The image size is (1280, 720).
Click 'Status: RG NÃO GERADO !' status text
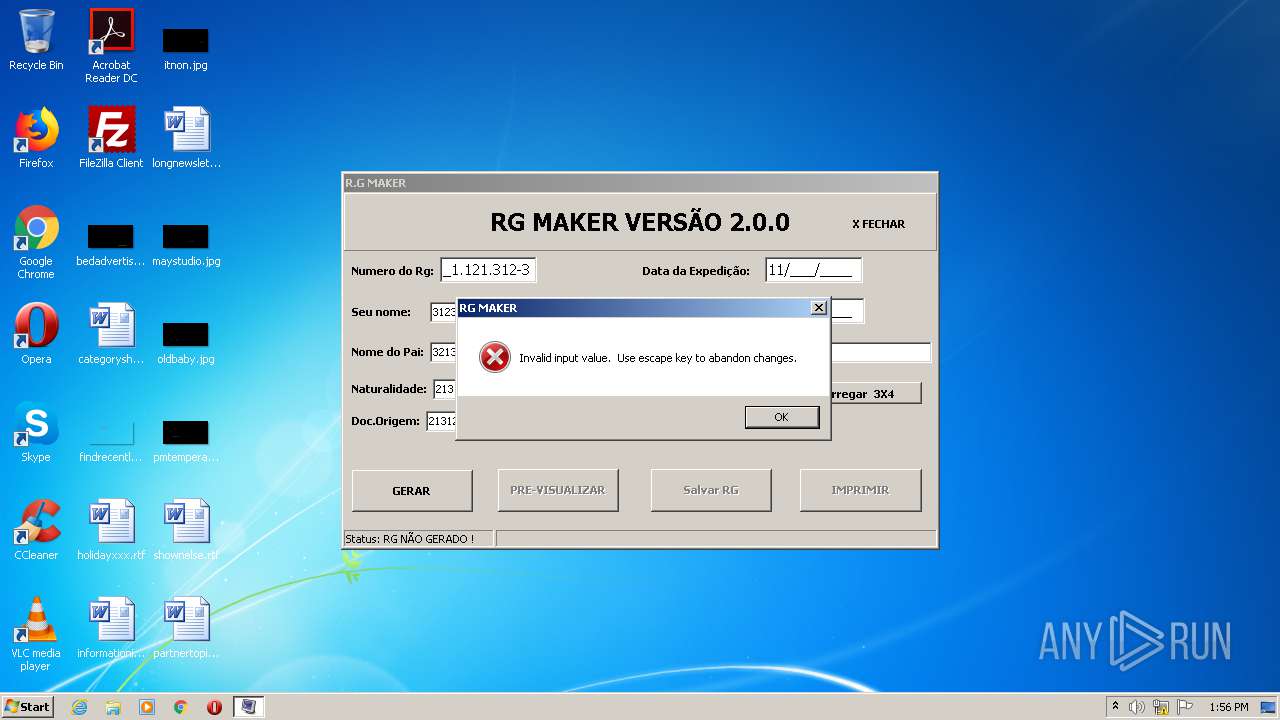pos(410,539)
